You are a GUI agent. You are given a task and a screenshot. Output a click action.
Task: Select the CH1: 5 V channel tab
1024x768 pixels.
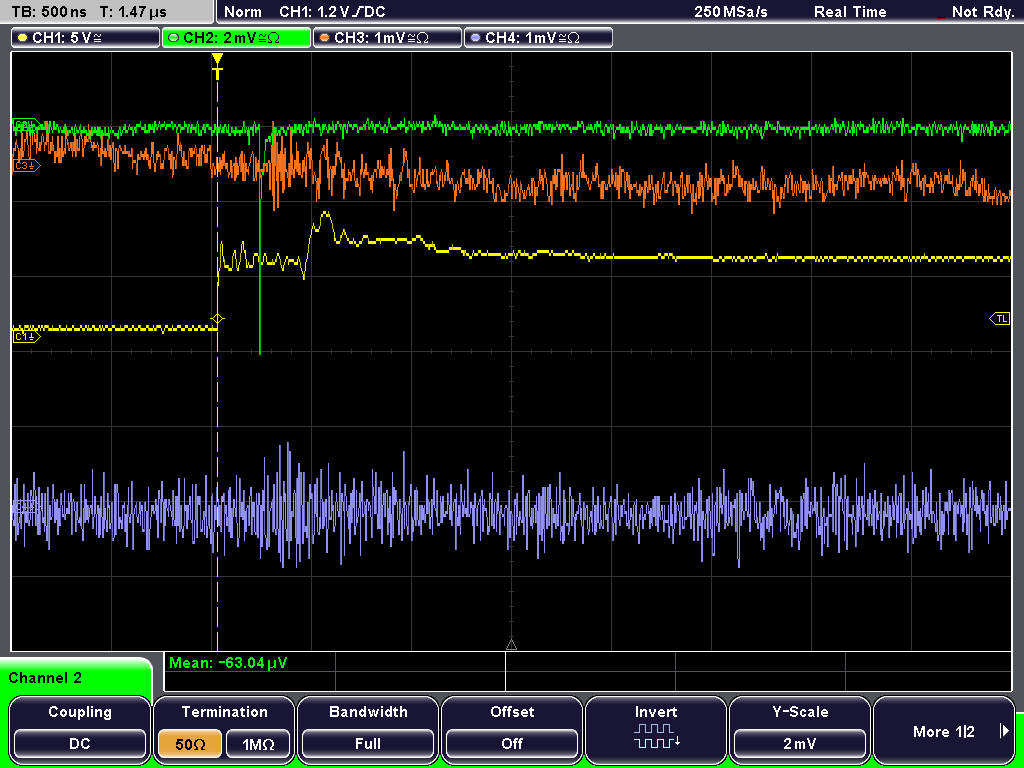[x=86, y=38]
